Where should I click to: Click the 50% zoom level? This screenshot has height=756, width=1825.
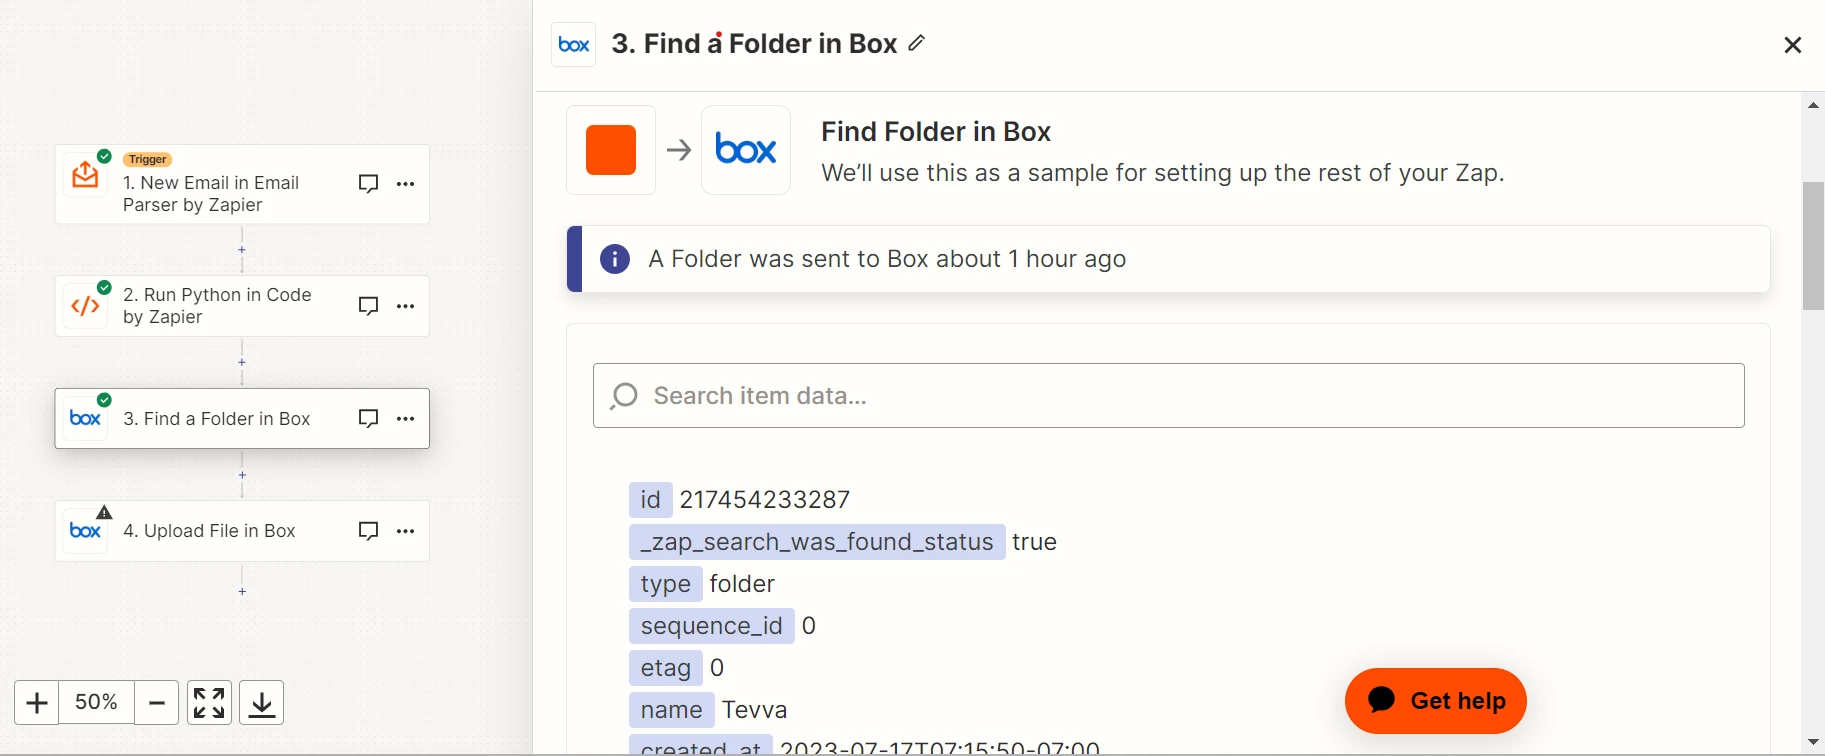[x=96, y=703]
